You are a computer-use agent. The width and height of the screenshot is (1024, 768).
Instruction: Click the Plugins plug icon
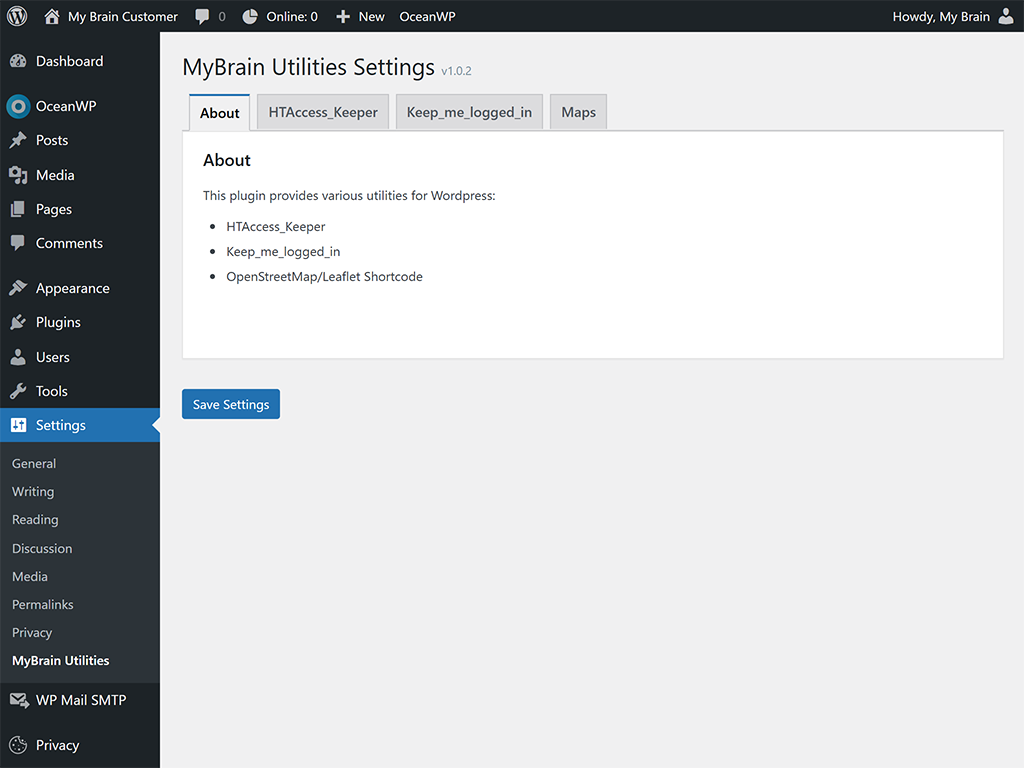coord(18,322)
